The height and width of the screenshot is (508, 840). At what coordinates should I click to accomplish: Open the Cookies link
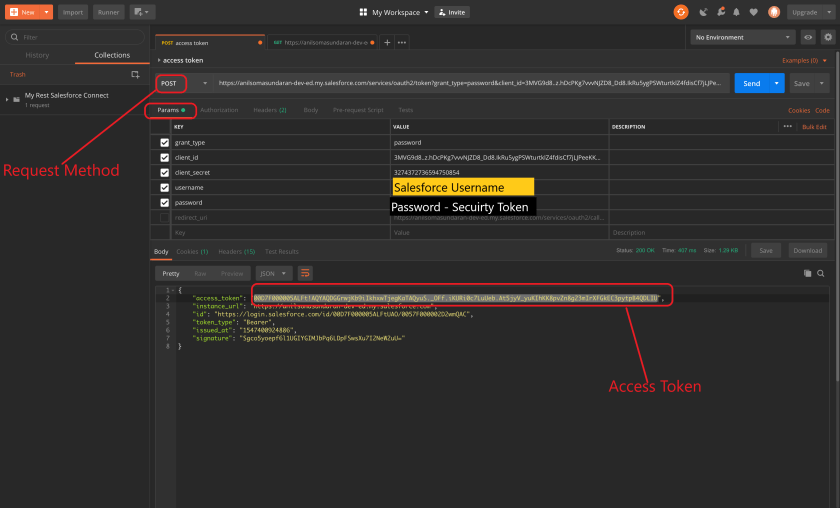pos(799,110)
